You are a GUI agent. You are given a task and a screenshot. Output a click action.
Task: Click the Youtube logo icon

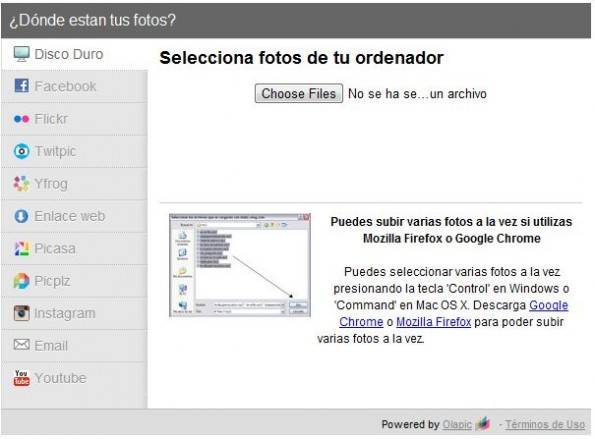coord(21,378)
